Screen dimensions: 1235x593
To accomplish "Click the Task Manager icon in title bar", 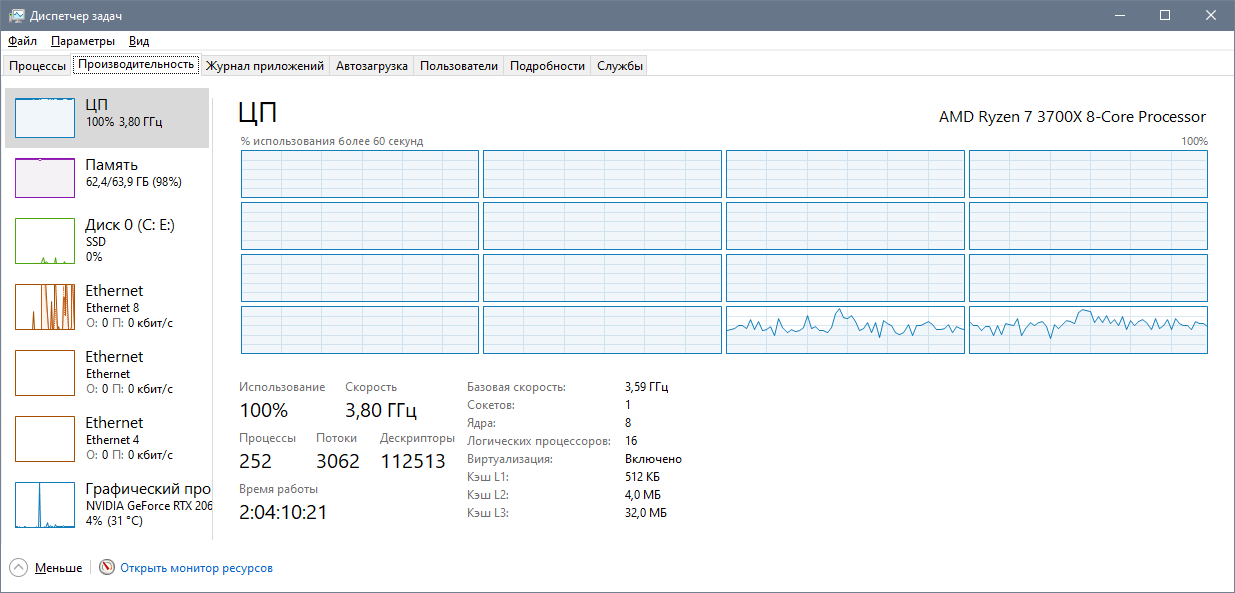I will point(17,16).
